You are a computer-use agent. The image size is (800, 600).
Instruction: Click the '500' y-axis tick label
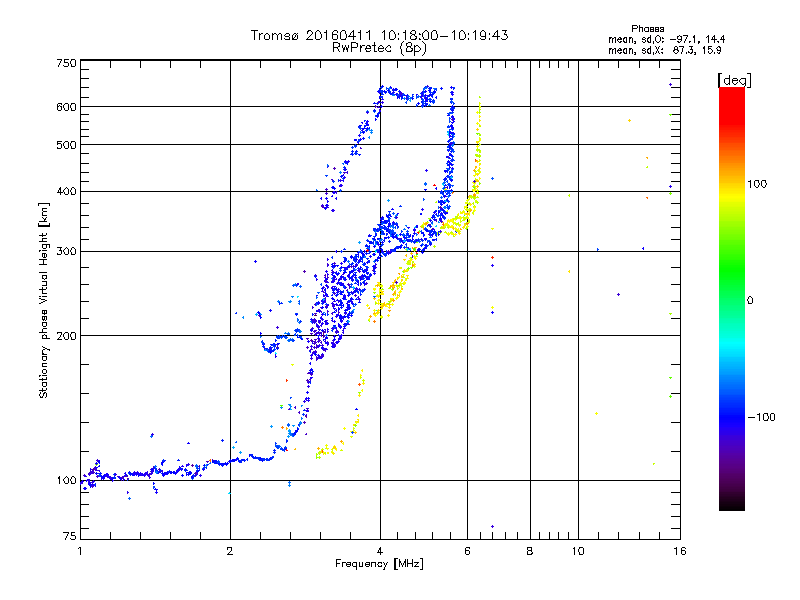(x=67, y=145)
